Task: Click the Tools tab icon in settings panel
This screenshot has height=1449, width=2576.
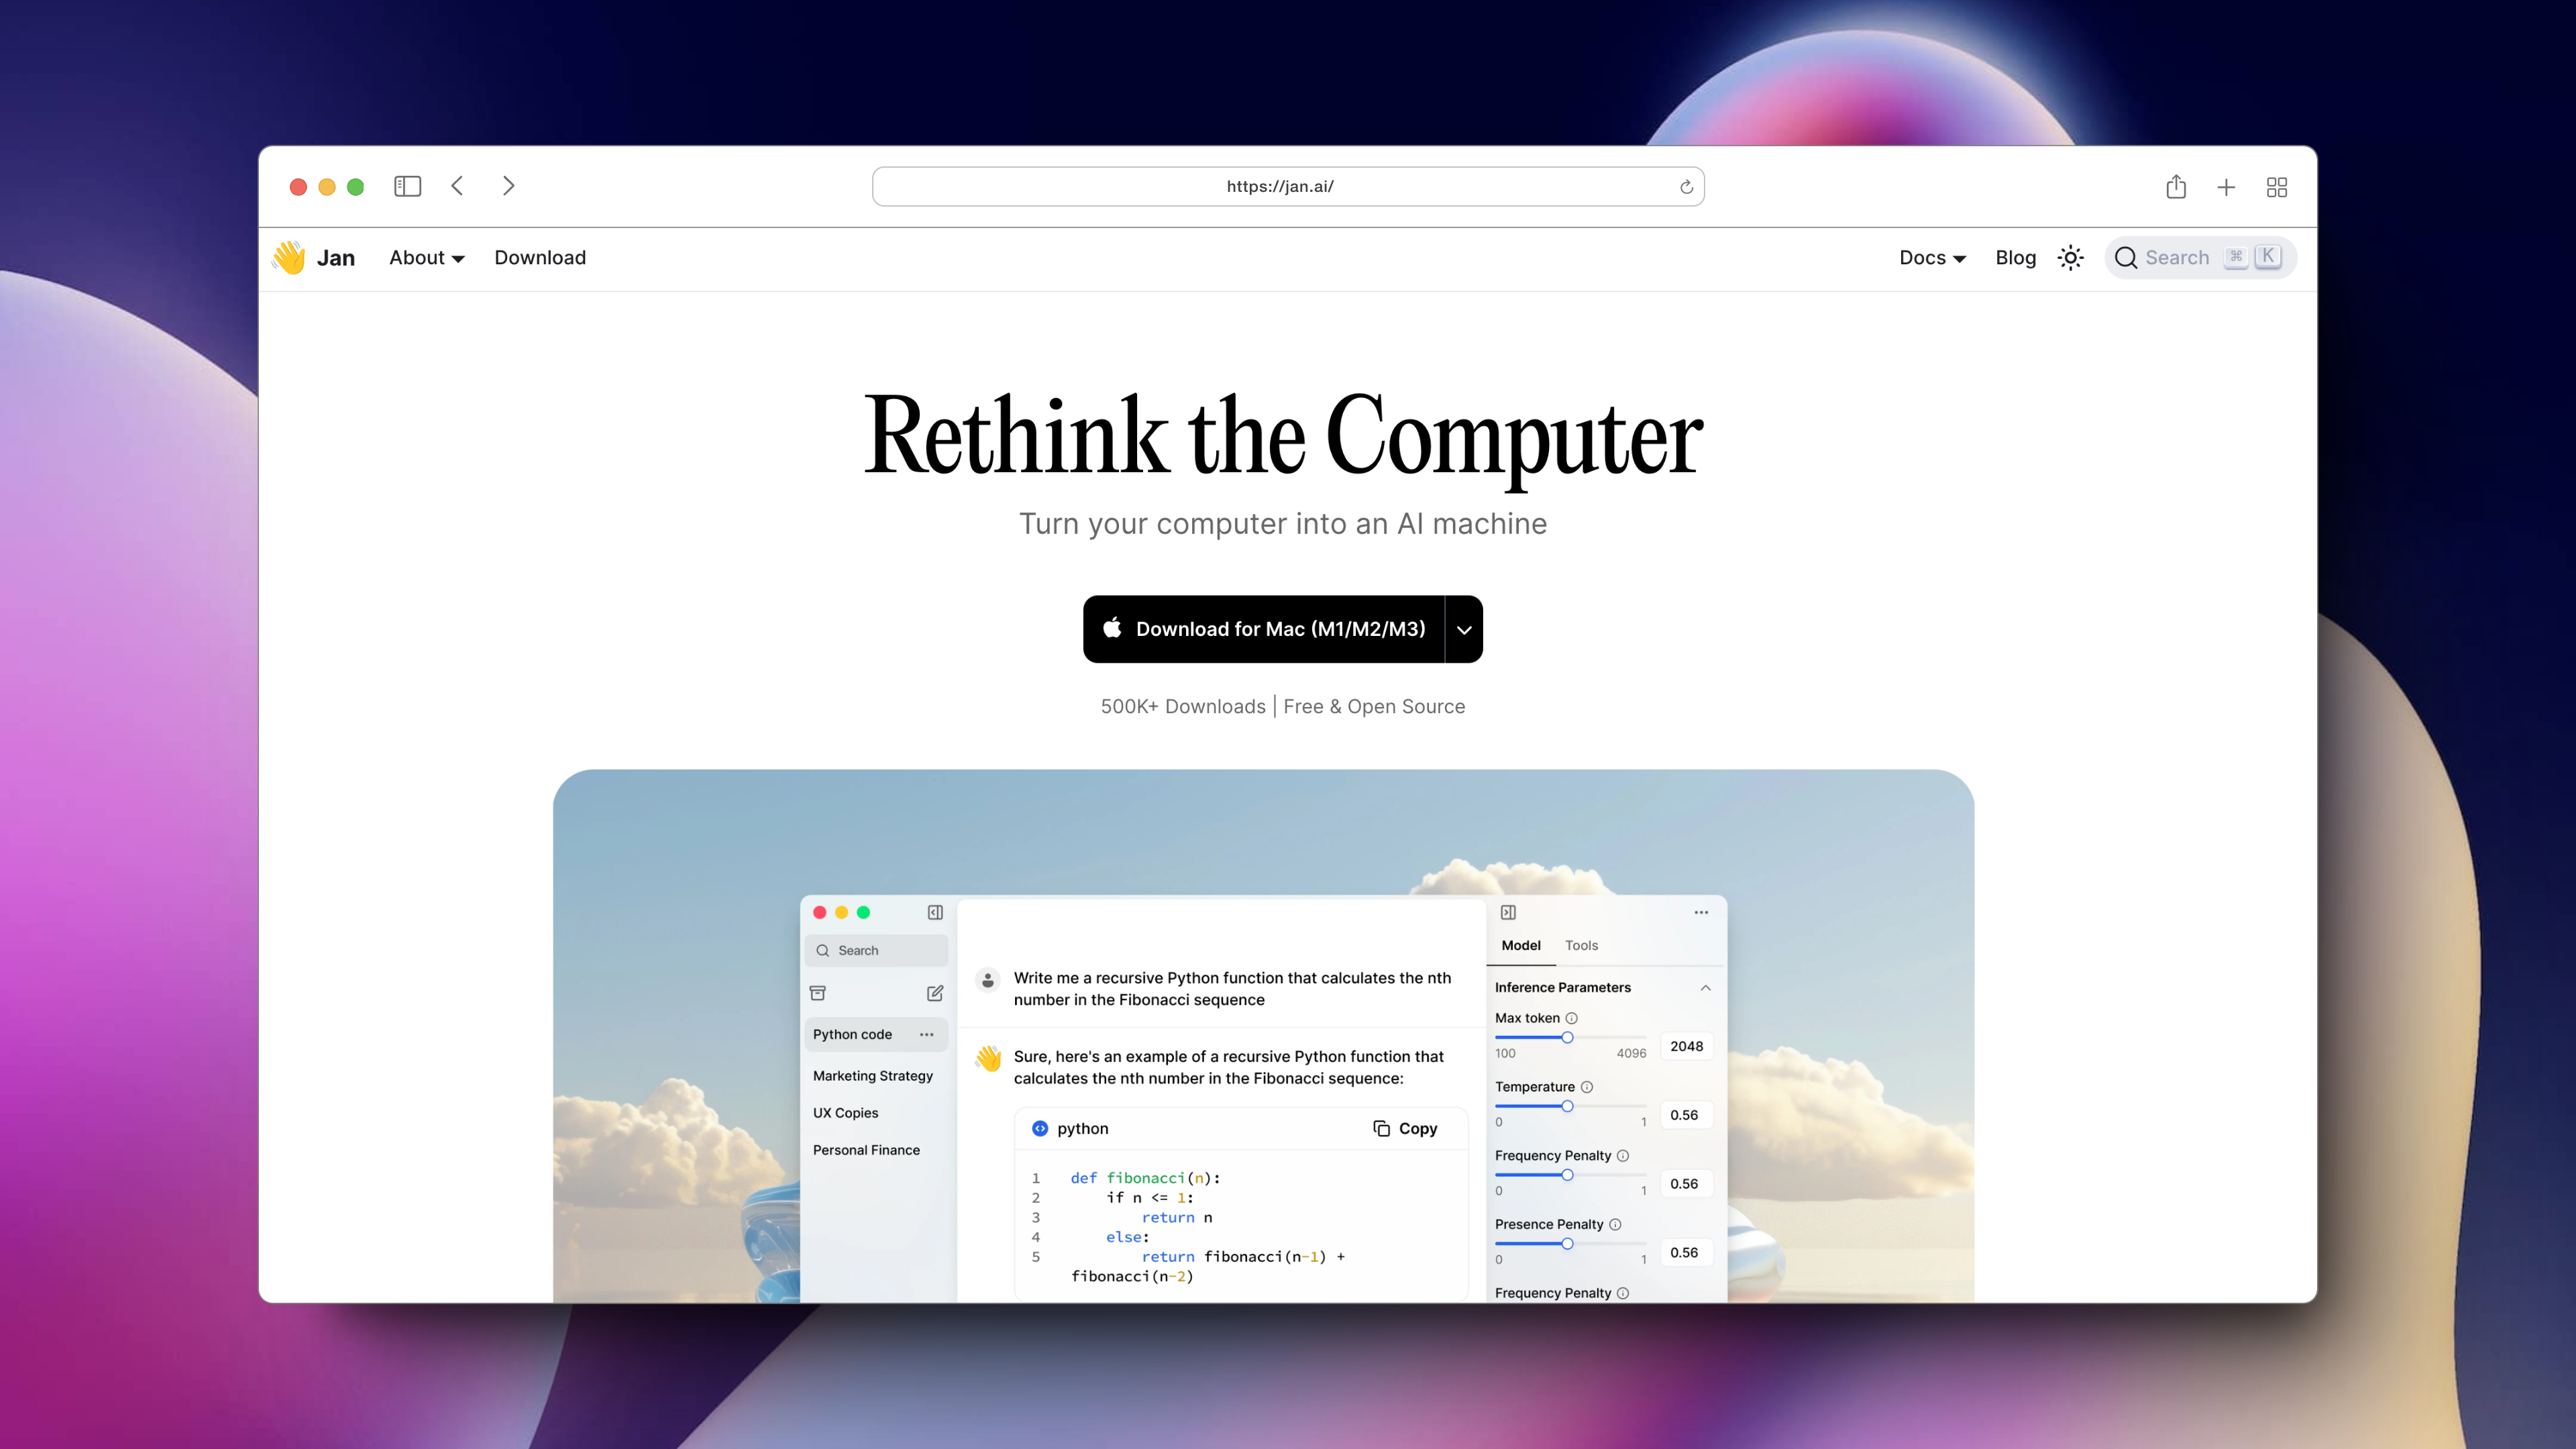Action: 1580,945
